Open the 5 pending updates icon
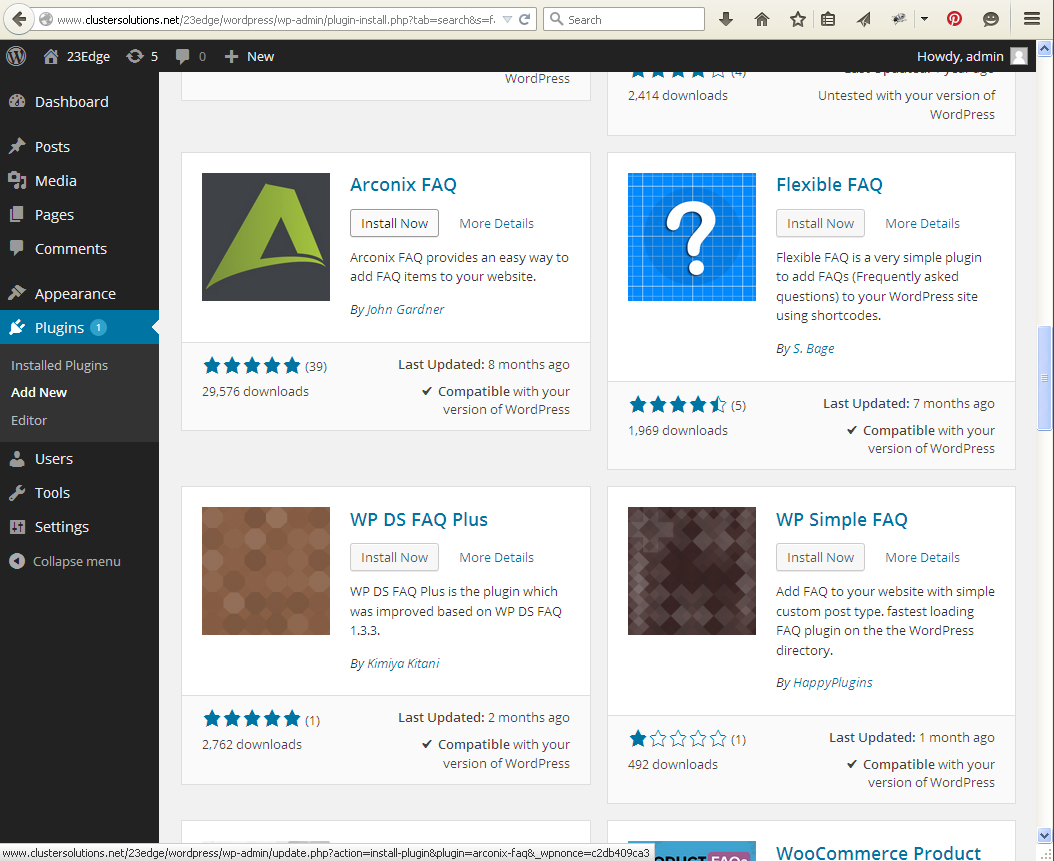The image size is (1054, 861). click(x=142, y=56)
